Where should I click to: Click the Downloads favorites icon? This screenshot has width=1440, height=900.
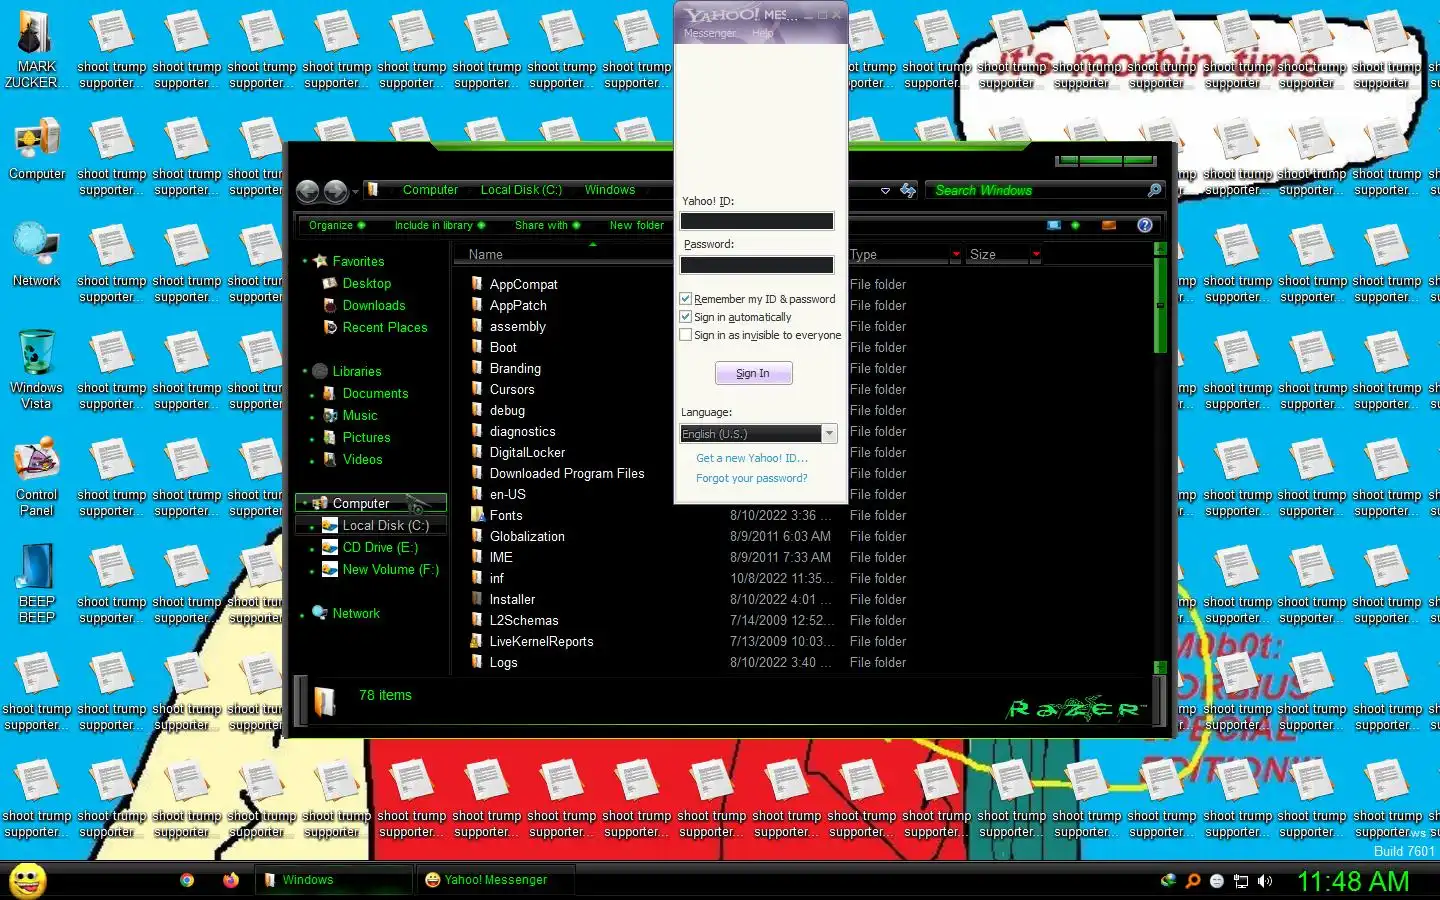330,305
